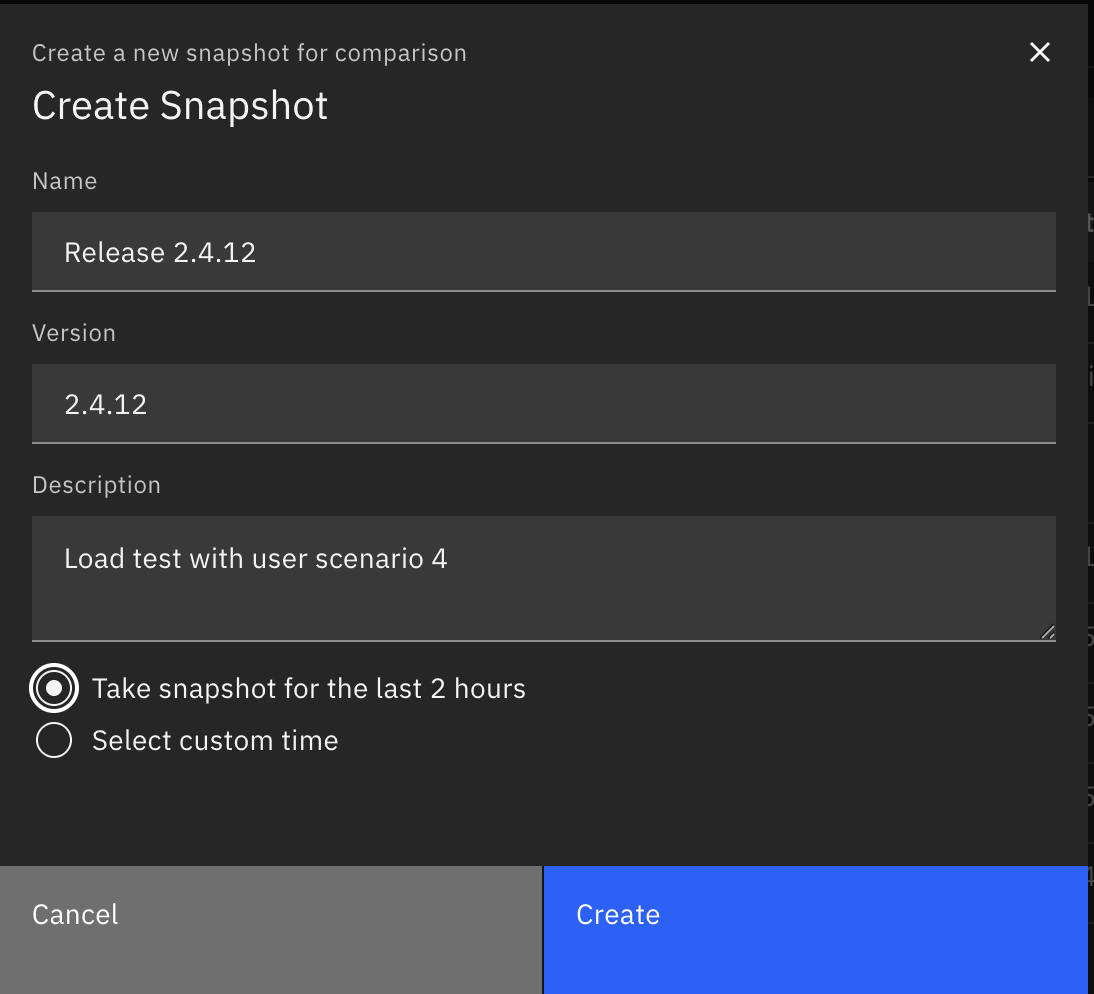Click the 'Create Snapshot' dialog title
This screenshot has height=994, width=1094.
[x=180, y=105]
